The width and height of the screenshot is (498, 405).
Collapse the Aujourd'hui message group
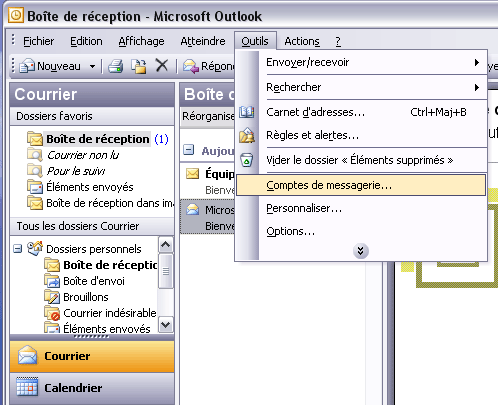point(189,150)
